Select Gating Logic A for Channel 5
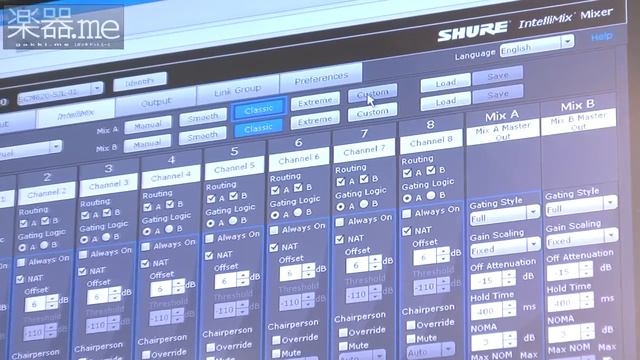640x360 pixels. 210,224
